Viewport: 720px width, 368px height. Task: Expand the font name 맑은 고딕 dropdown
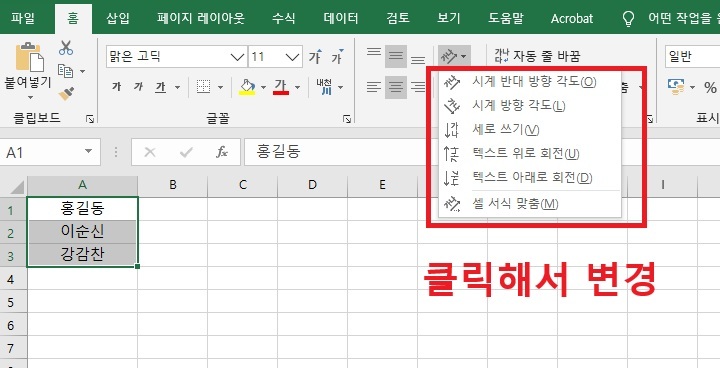pos(237,57)
